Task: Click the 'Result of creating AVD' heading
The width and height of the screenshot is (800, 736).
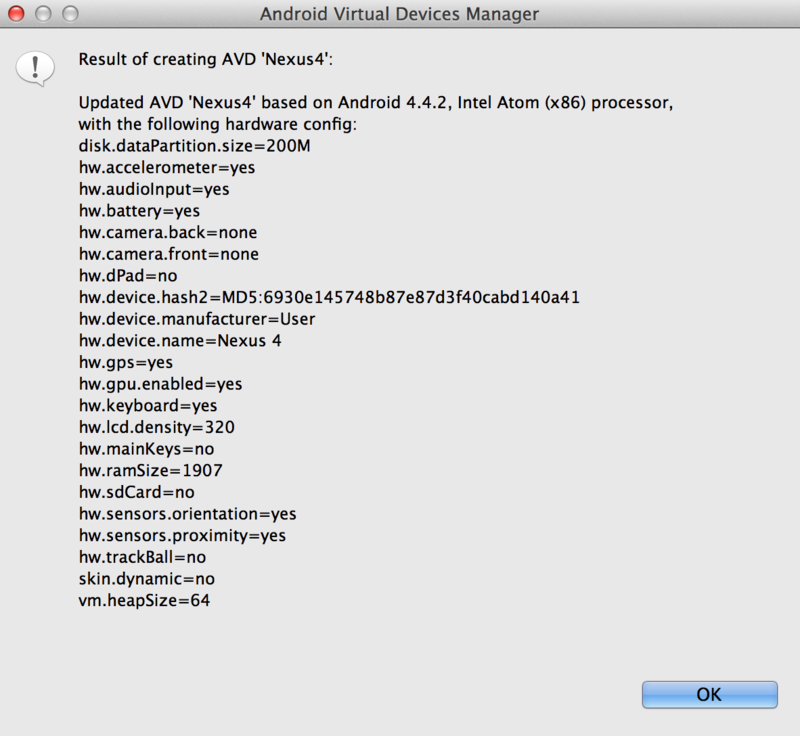Action: (x=206, y=59)
